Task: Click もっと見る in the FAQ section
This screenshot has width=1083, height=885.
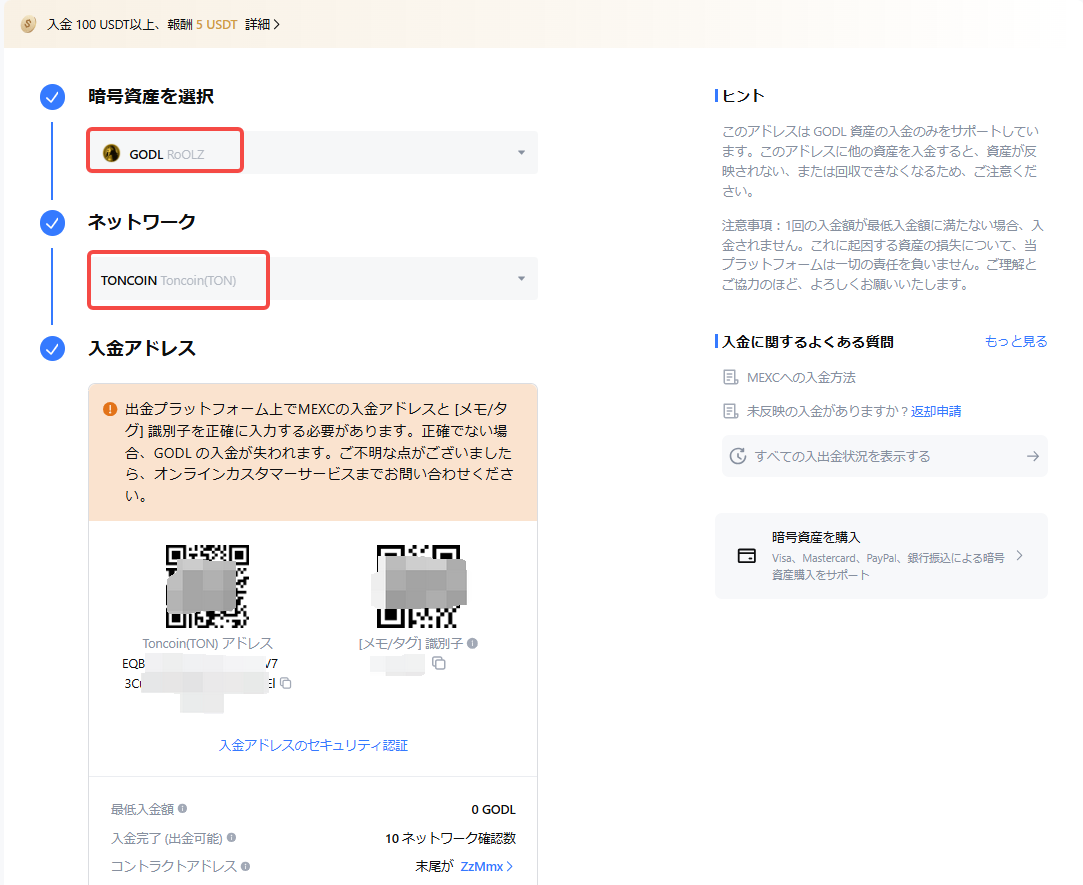Action: pyautogui.click(x=1015, y=341)
